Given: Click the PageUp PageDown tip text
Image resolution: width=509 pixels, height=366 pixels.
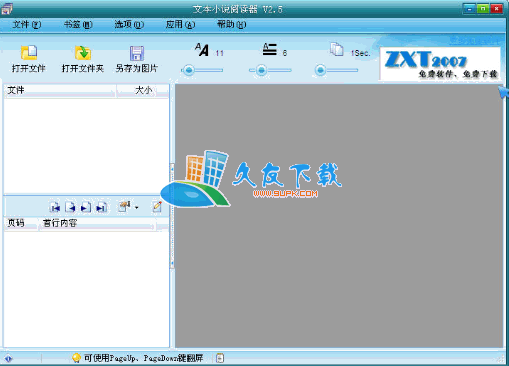Looking at the screenshot, I should click(143, 358).
